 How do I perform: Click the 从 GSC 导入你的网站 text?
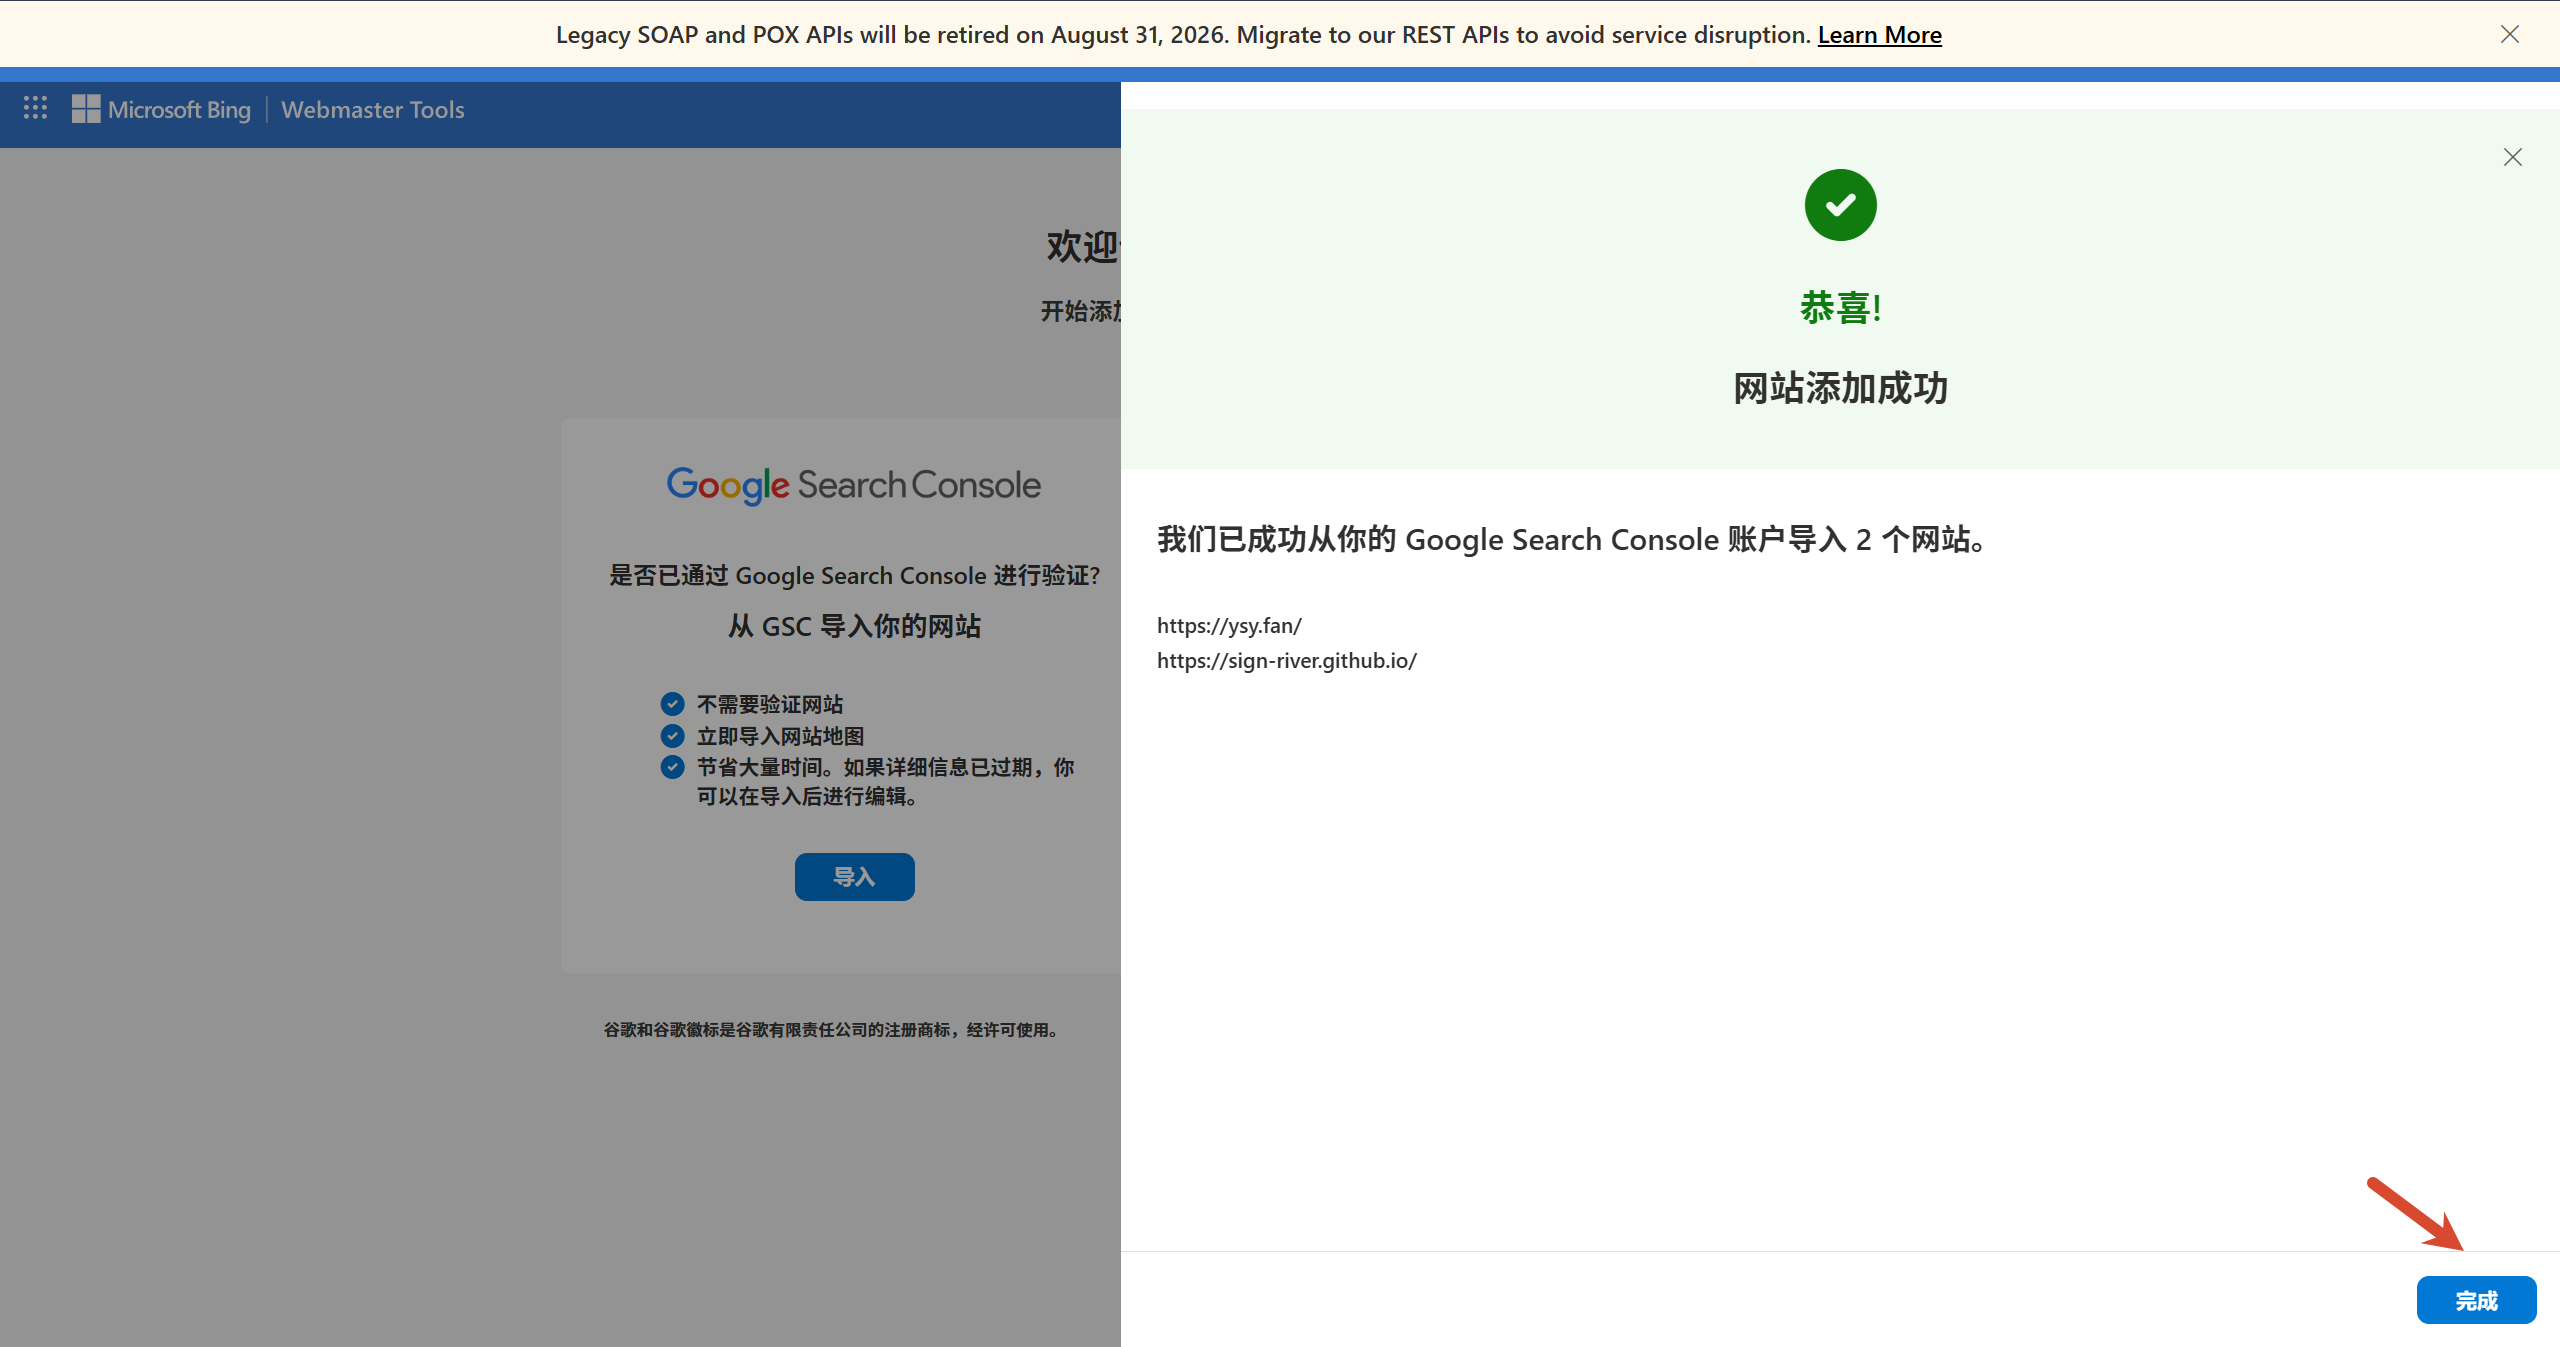coord(854,626)
